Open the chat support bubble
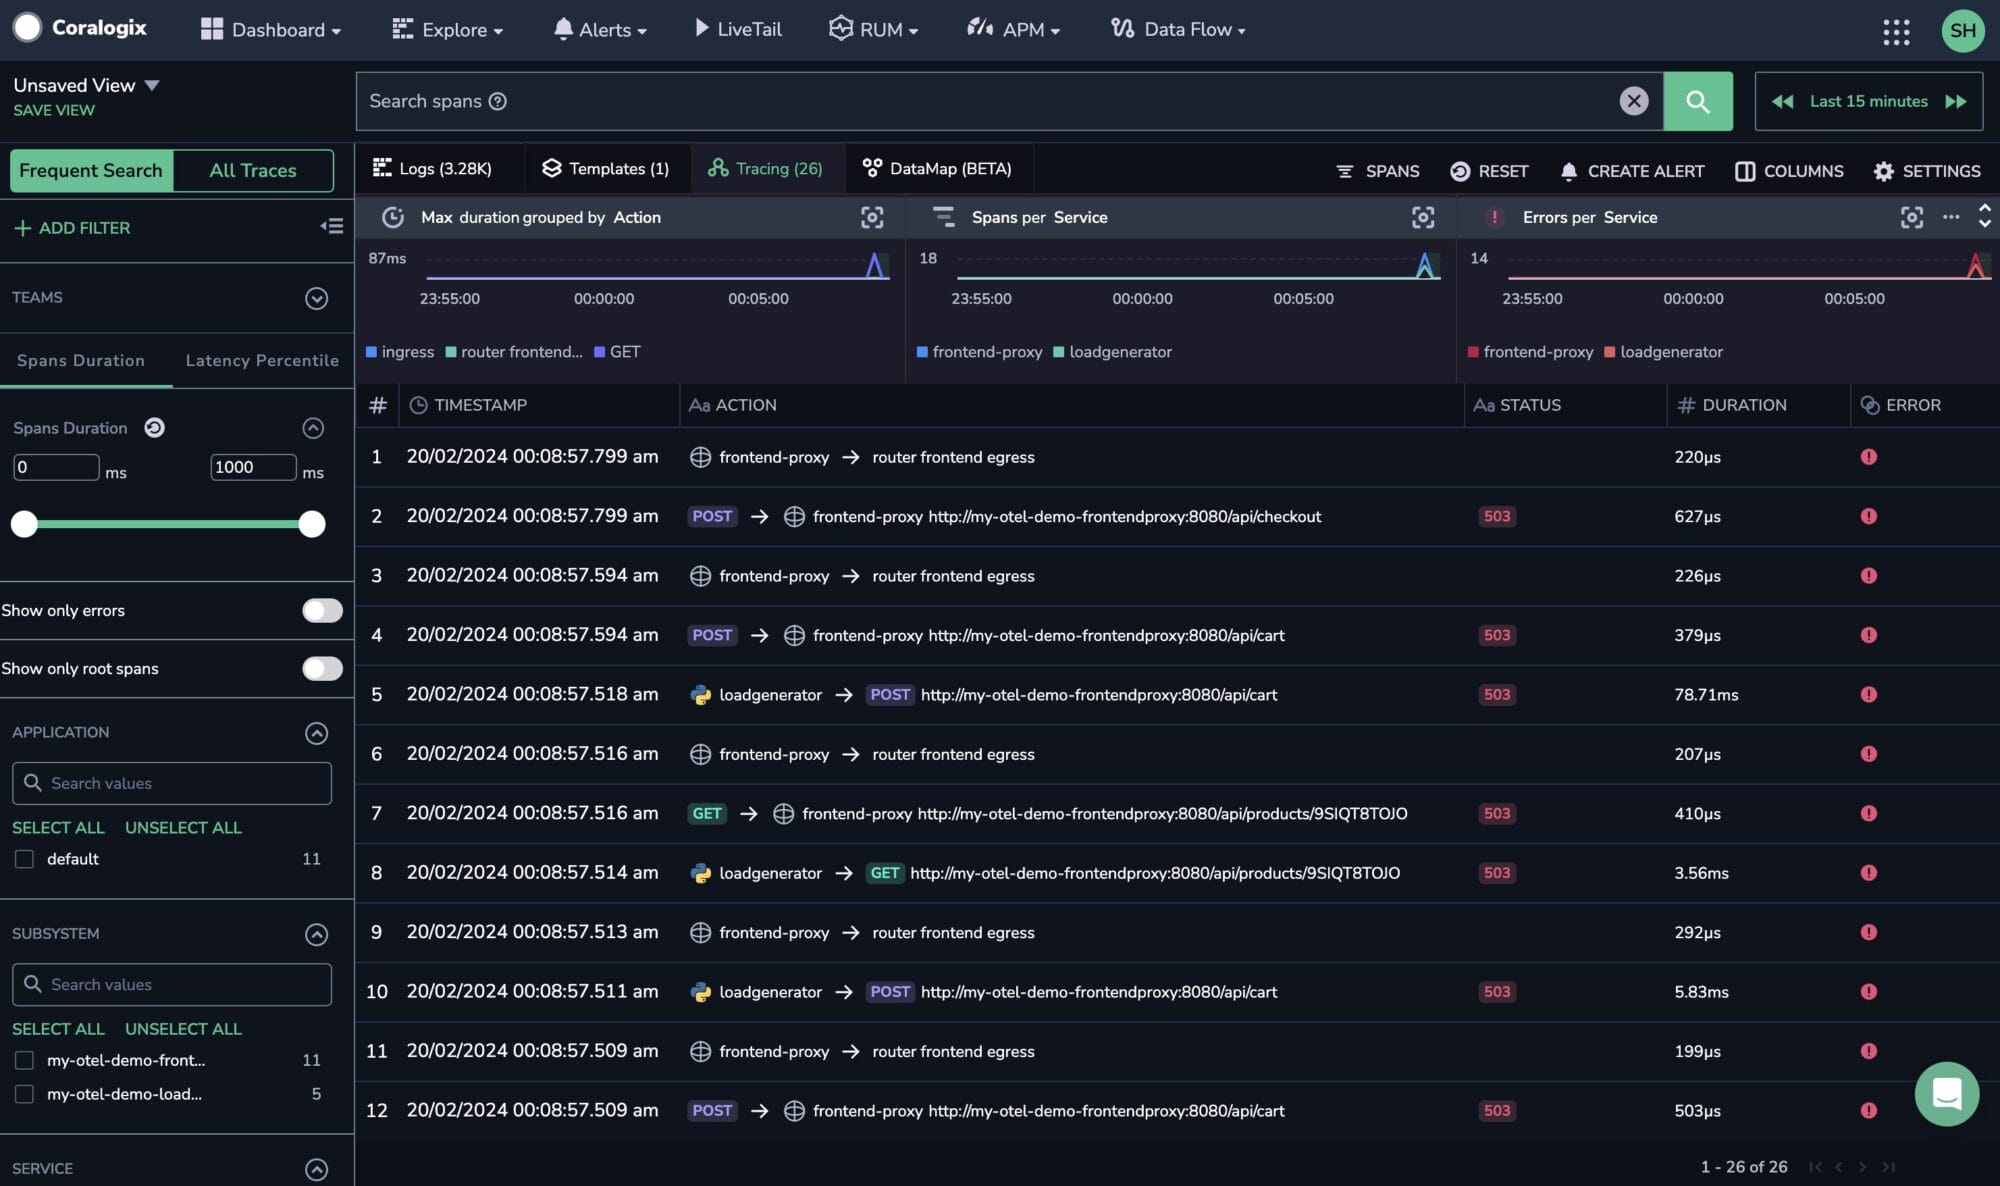This screenshot has height=1186, width=2000. [1946, 1094]
